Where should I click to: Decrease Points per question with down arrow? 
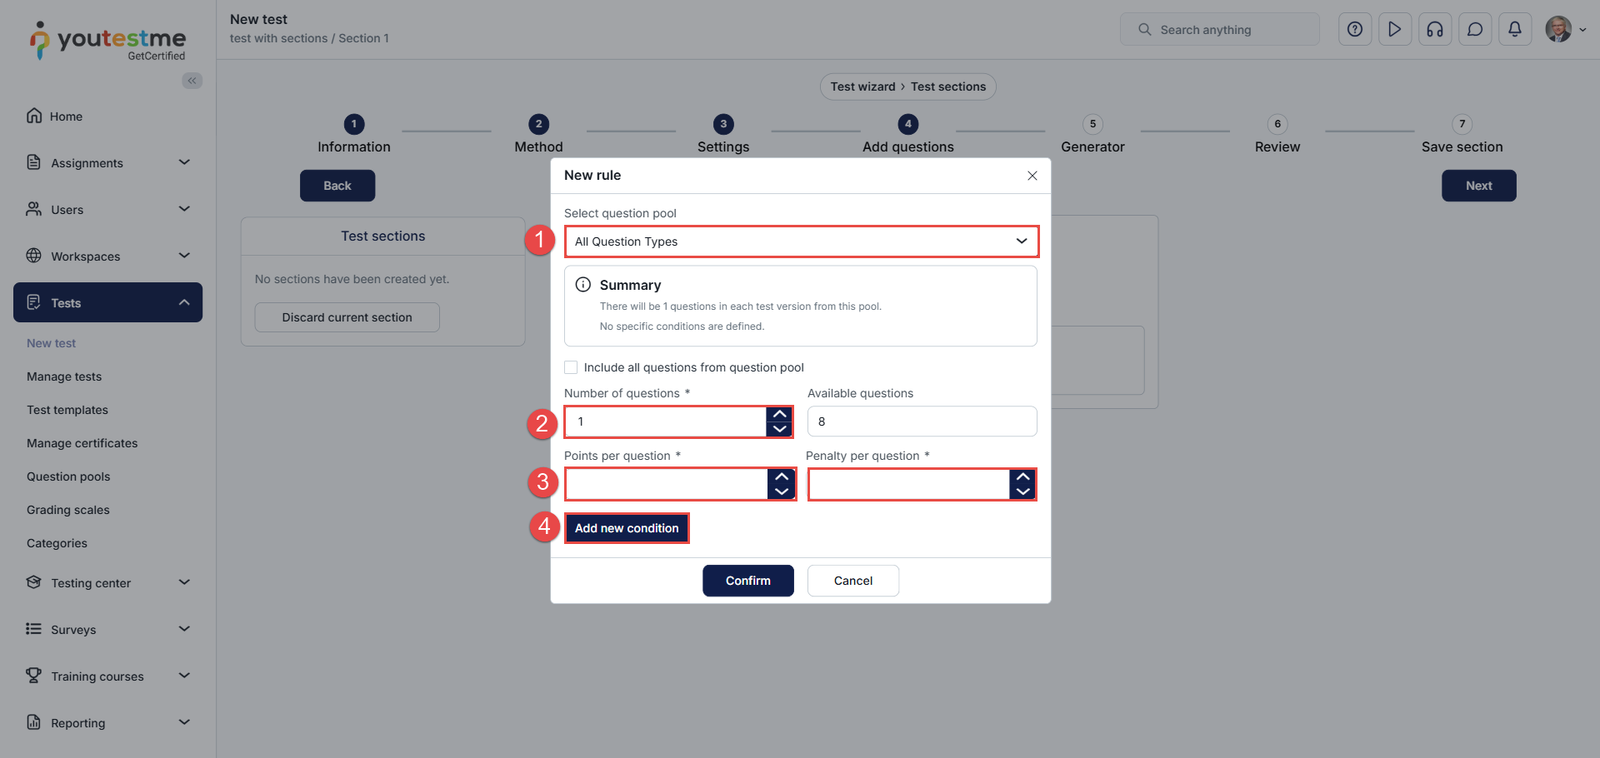782,491
